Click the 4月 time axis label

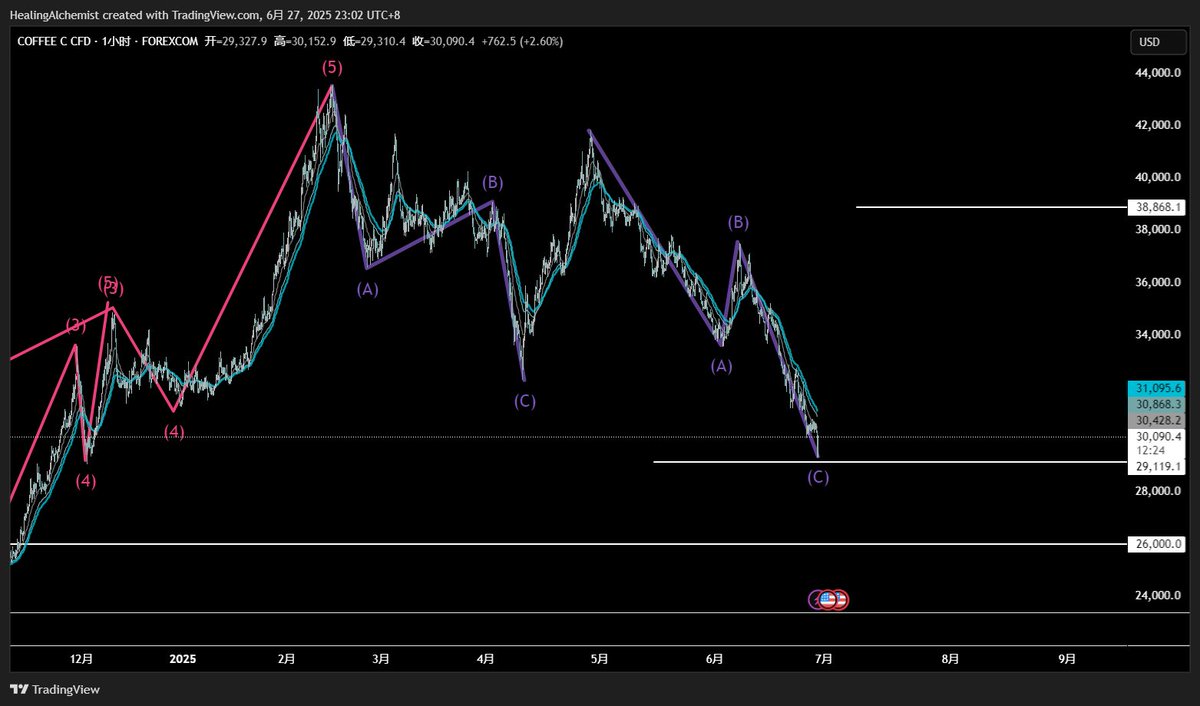tap(486, 659)
